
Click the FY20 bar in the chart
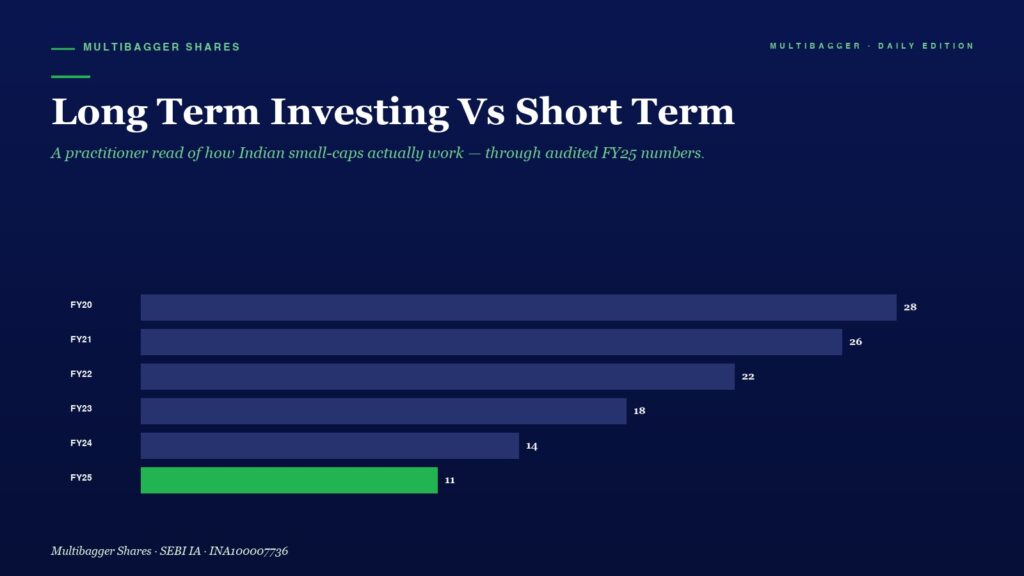519,307
